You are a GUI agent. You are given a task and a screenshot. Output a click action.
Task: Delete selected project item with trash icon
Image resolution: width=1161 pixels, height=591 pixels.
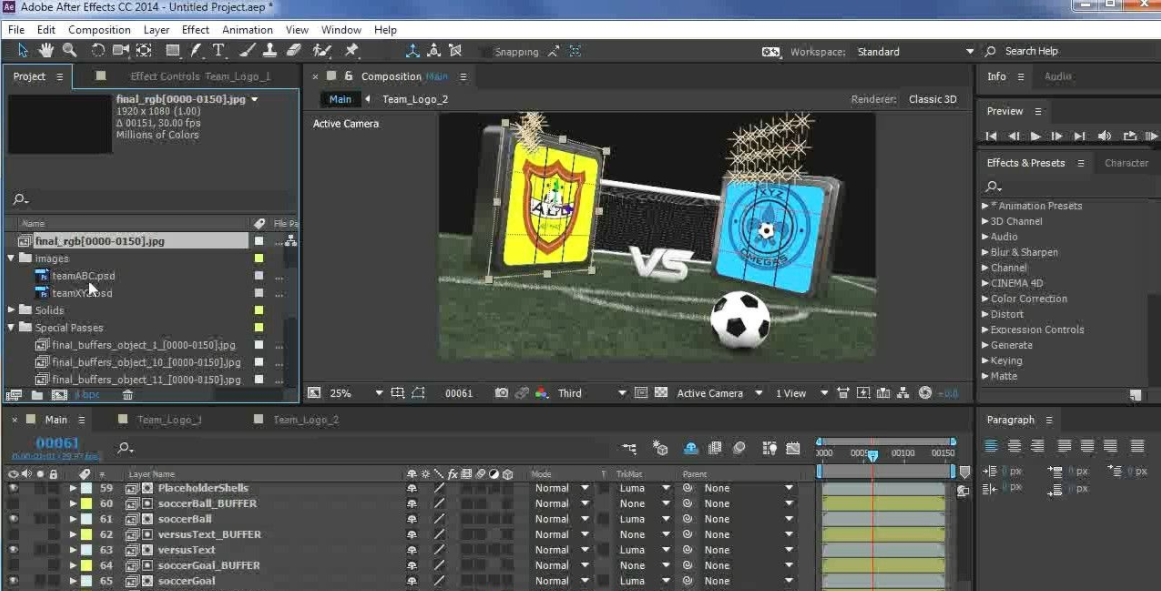127,395
